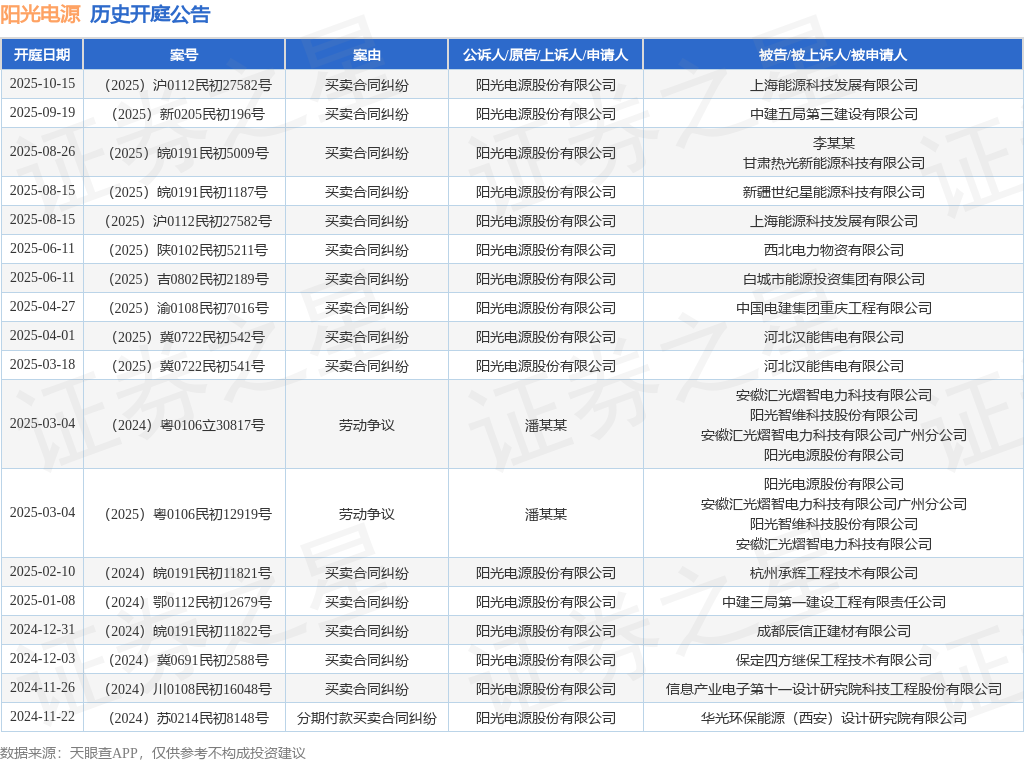Image resolution: width=1024 pixels, height=762 pixels.
Task: Select date cell 2024-11-22
Action: [42, 717]
